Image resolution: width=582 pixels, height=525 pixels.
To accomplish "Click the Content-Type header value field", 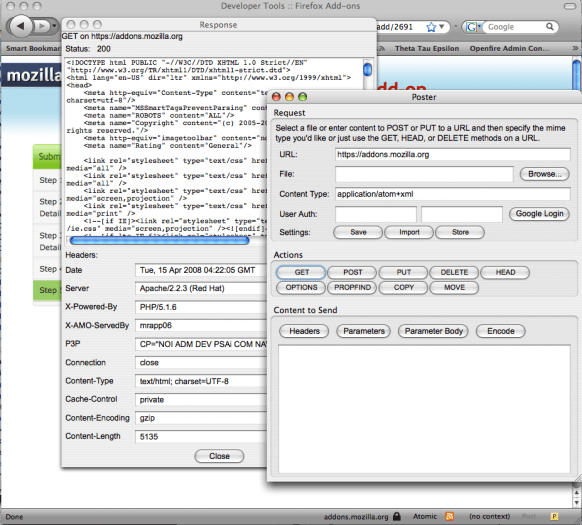I will pyautogui.click(x=201, y=381).
